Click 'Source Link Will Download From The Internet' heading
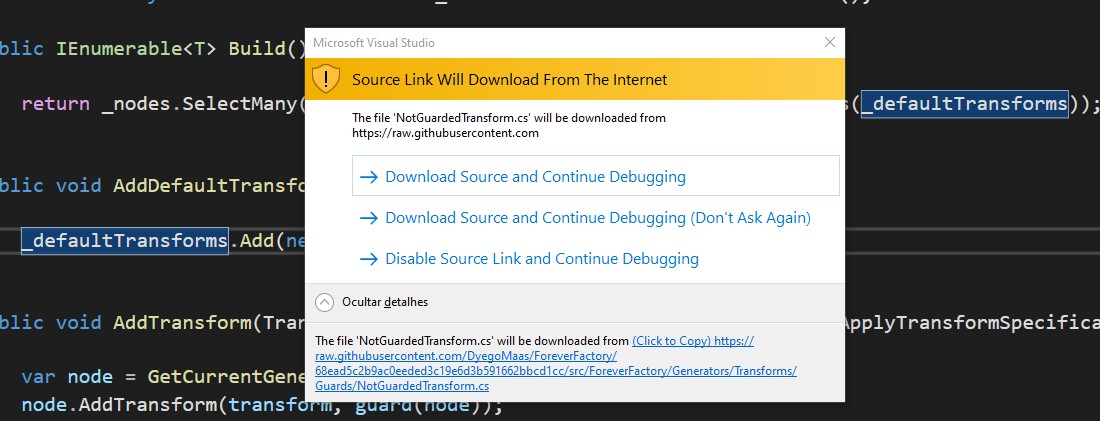Screen dimensions: 1100x421 tap(509, 79)
